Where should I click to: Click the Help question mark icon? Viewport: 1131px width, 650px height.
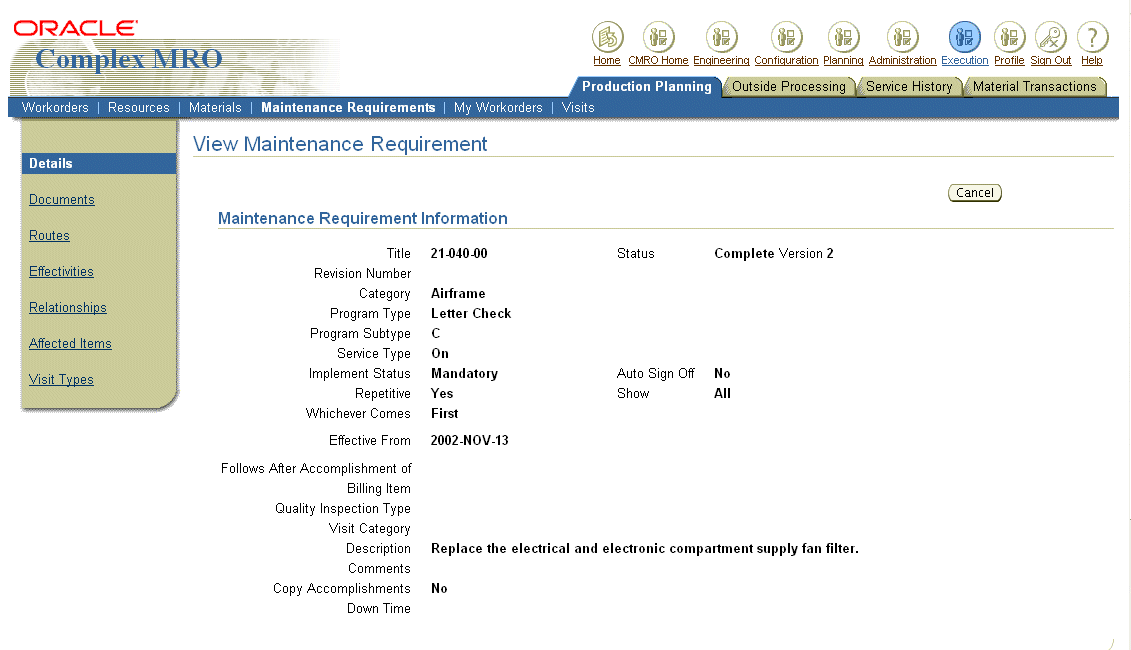(1092, 37)
